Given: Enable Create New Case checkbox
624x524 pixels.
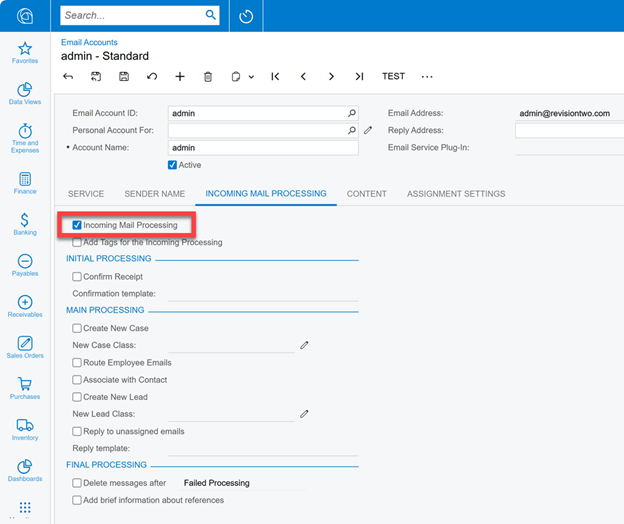Looking at the screenshot, I should (77, 328).
